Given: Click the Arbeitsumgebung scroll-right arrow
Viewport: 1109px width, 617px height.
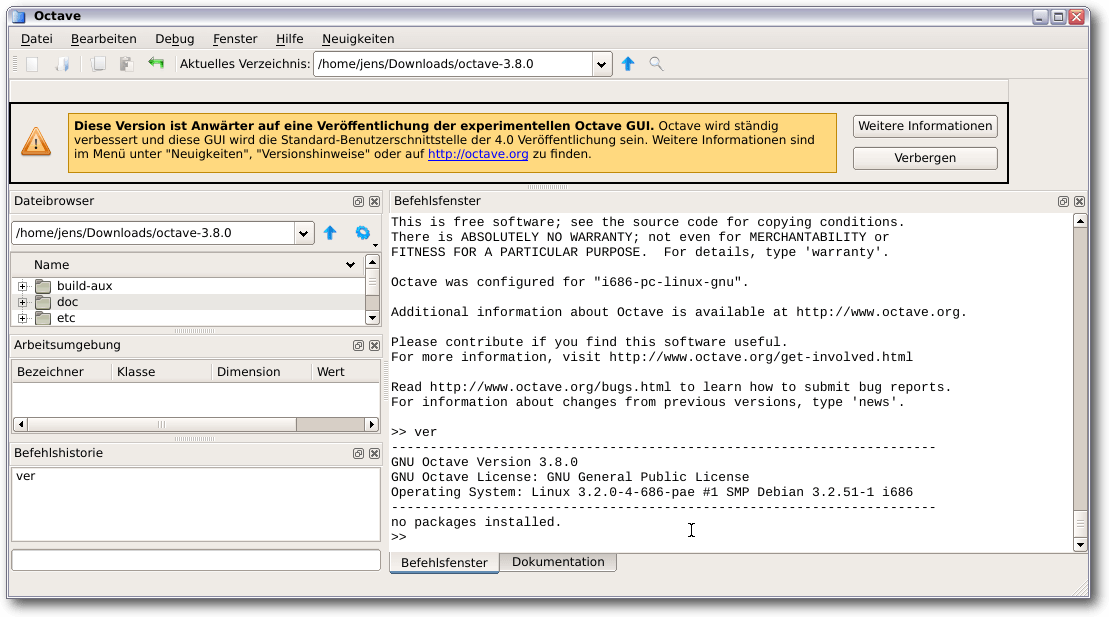Looking at the screenshot, I should click(x=371, y=425).
